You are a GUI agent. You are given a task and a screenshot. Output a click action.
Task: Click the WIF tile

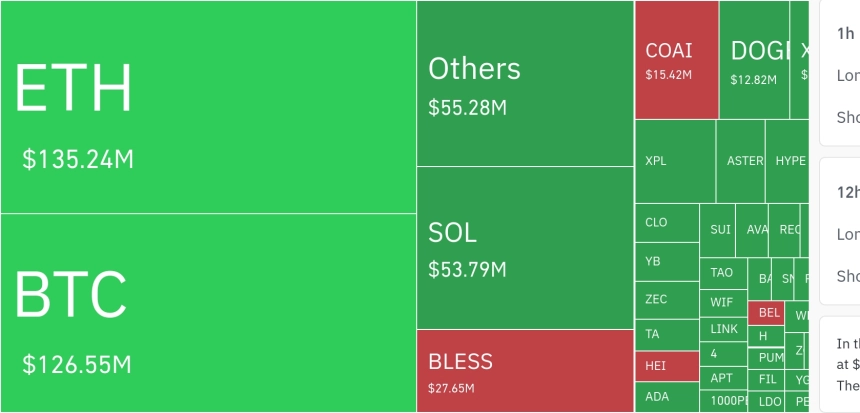(722, 301)
